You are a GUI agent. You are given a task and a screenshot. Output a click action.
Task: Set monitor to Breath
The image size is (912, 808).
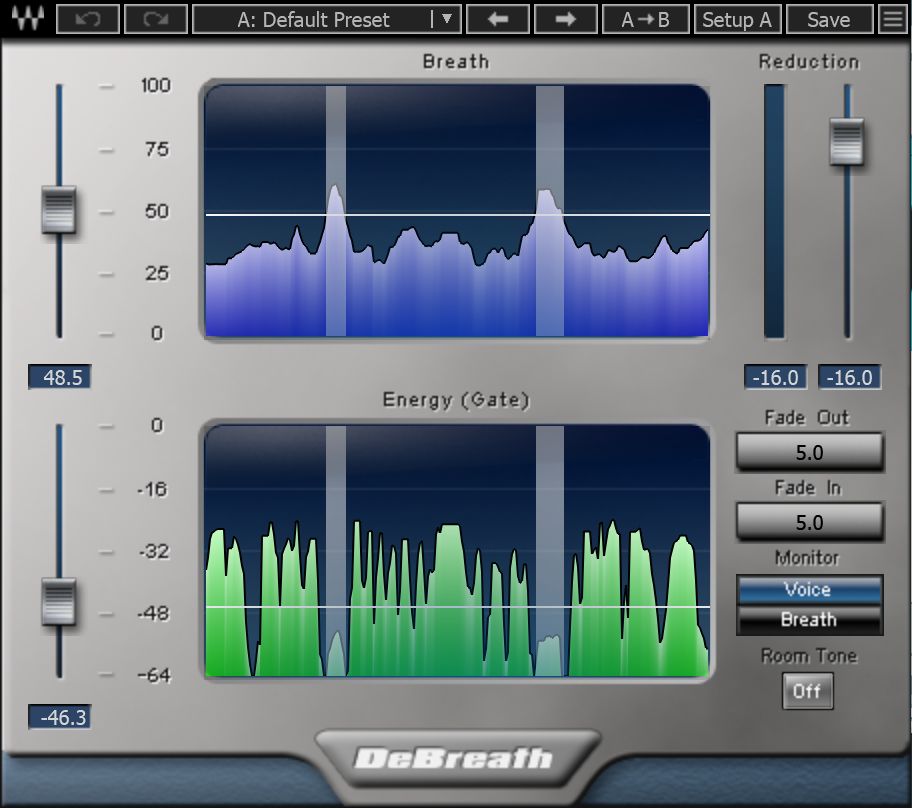808,620
